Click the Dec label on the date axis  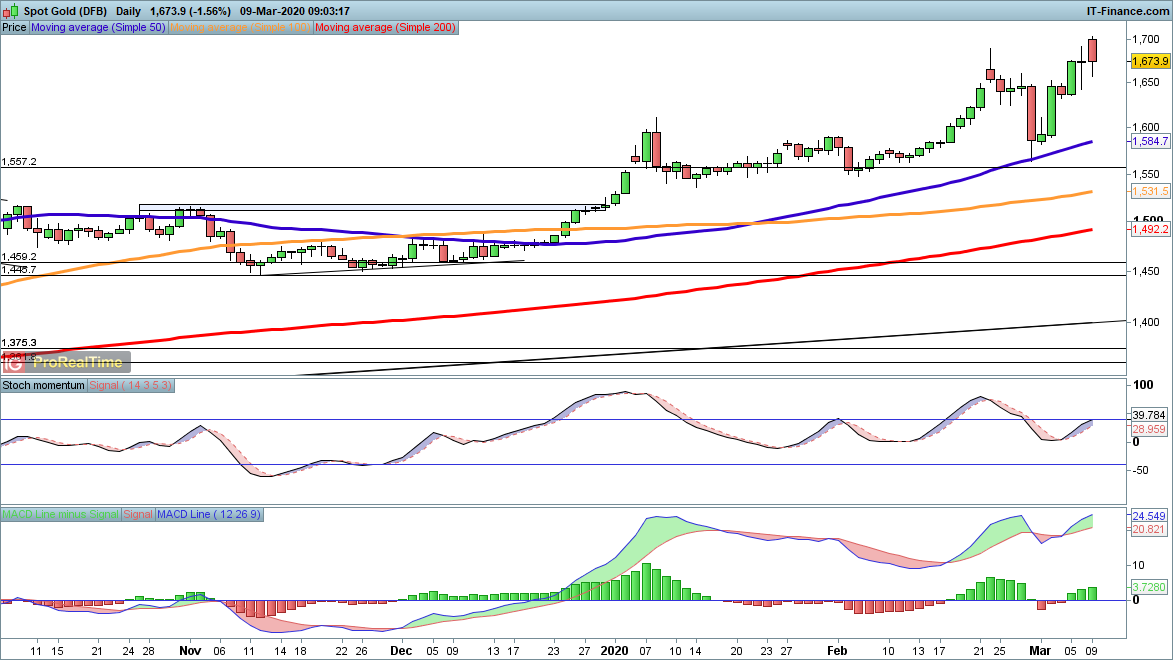401,651
